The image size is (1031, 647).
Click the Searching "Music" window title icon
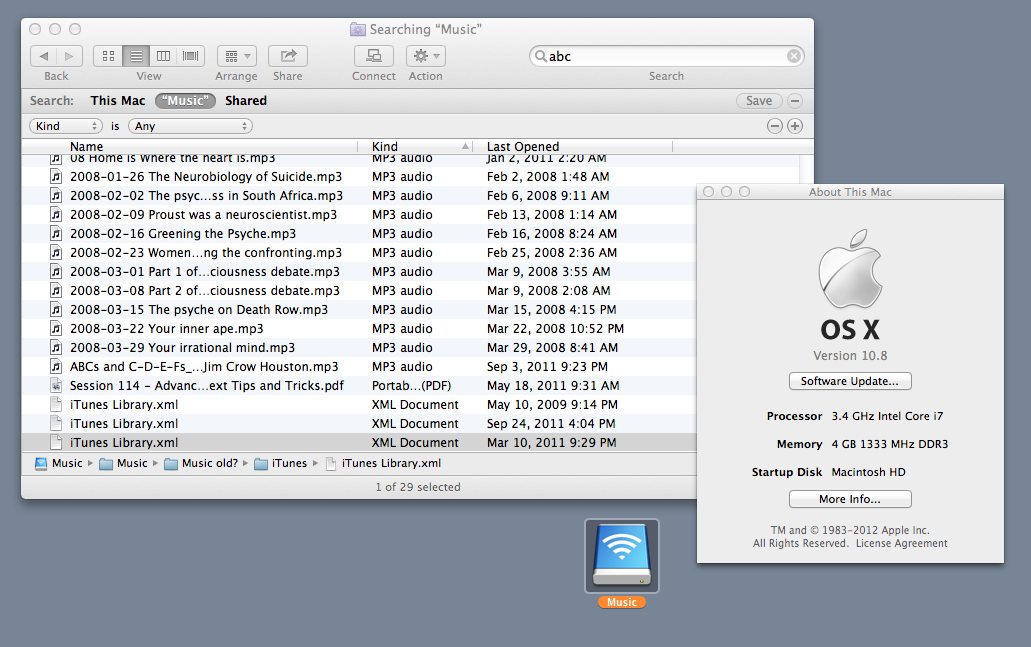[358, 30]
